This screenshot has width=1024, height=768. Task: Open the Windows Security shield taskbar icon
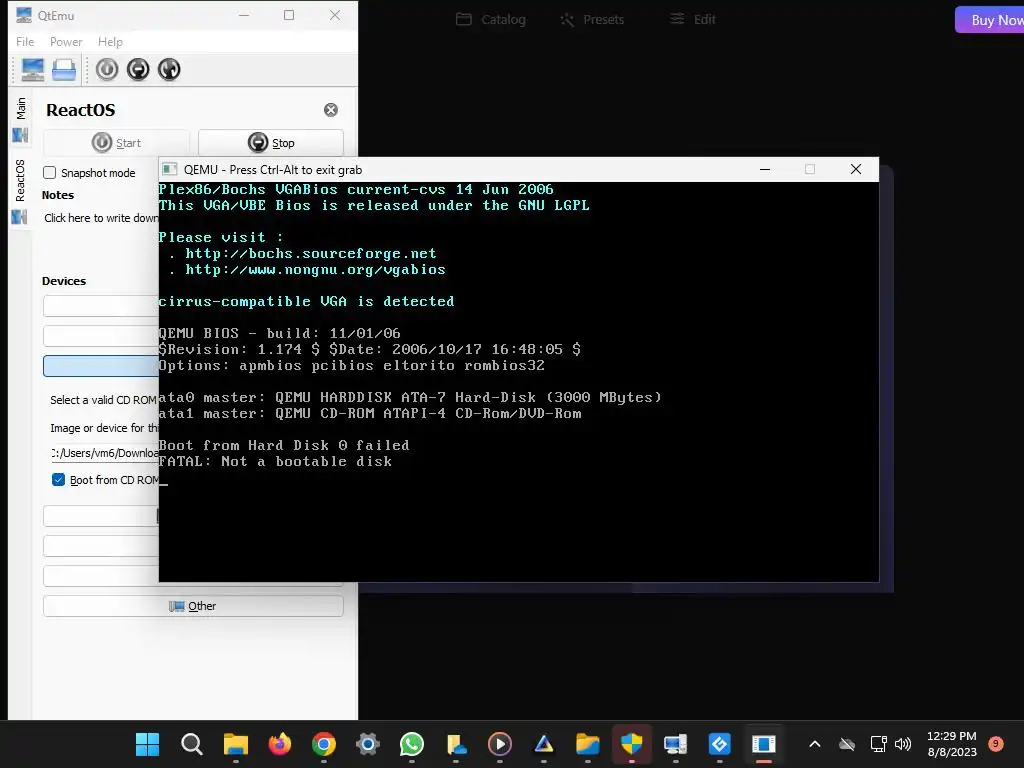(632, 744)
